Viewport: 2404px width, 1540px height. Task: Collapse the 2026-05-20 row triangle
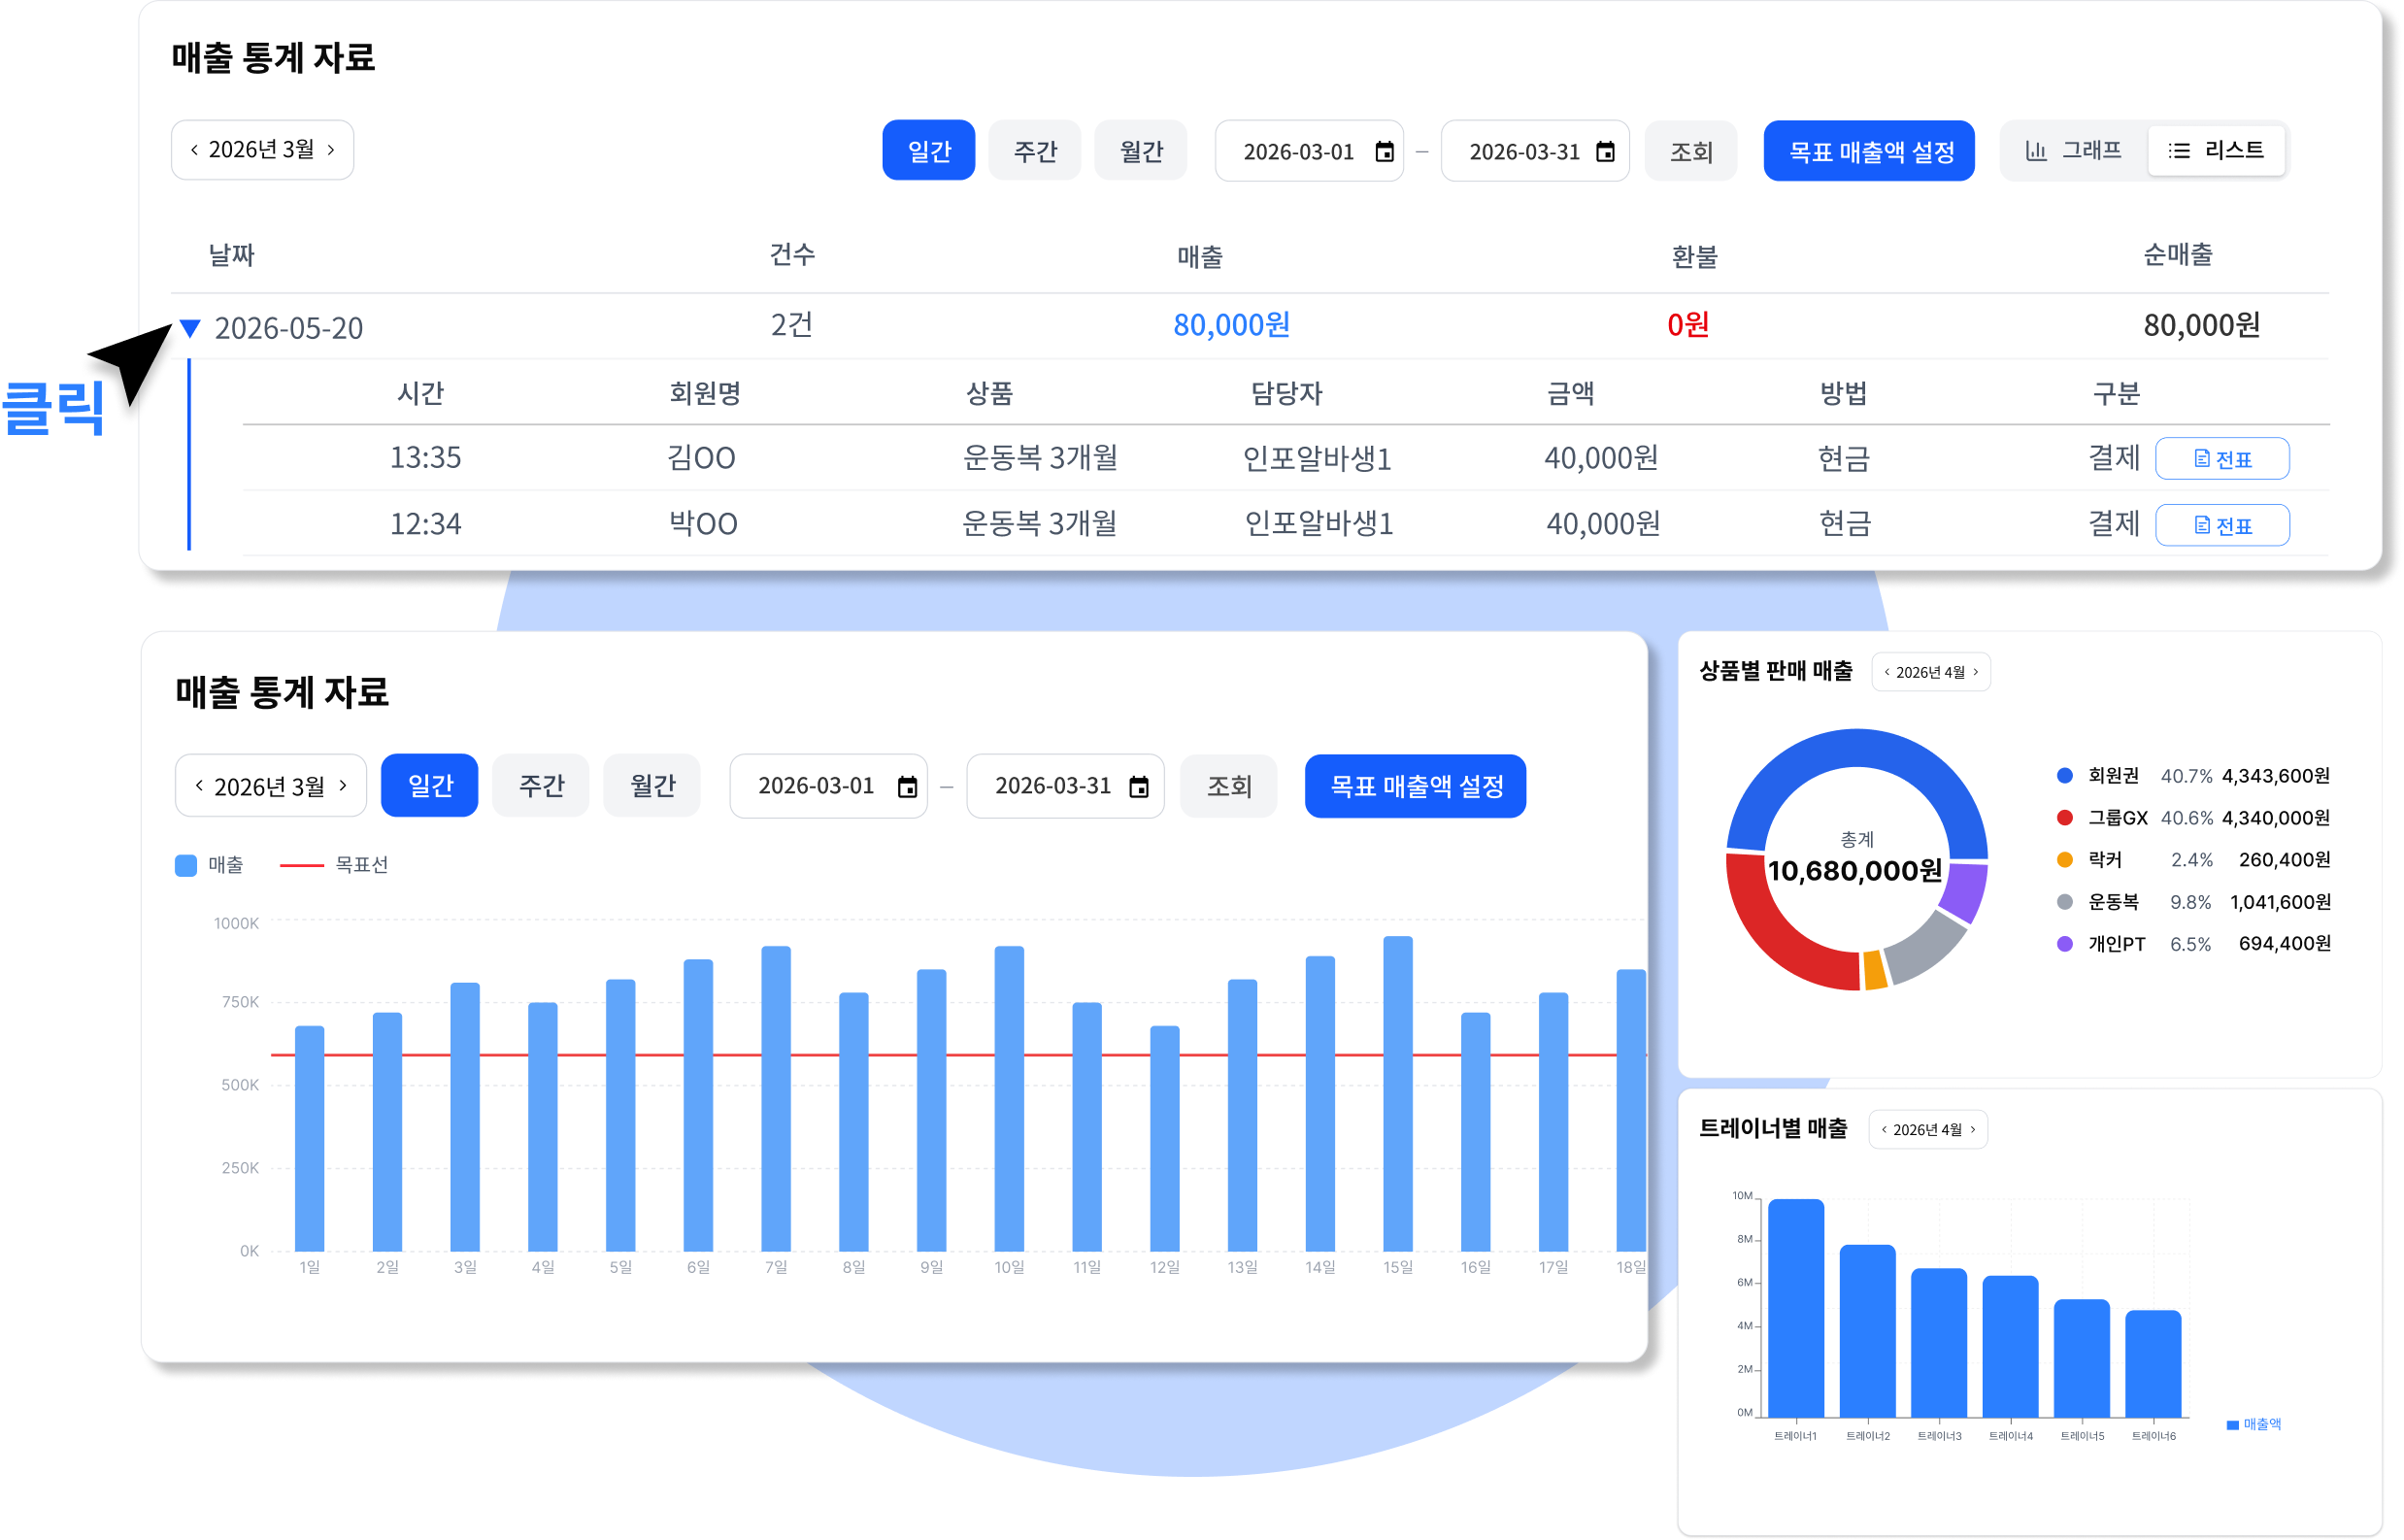tap(190, 328)
